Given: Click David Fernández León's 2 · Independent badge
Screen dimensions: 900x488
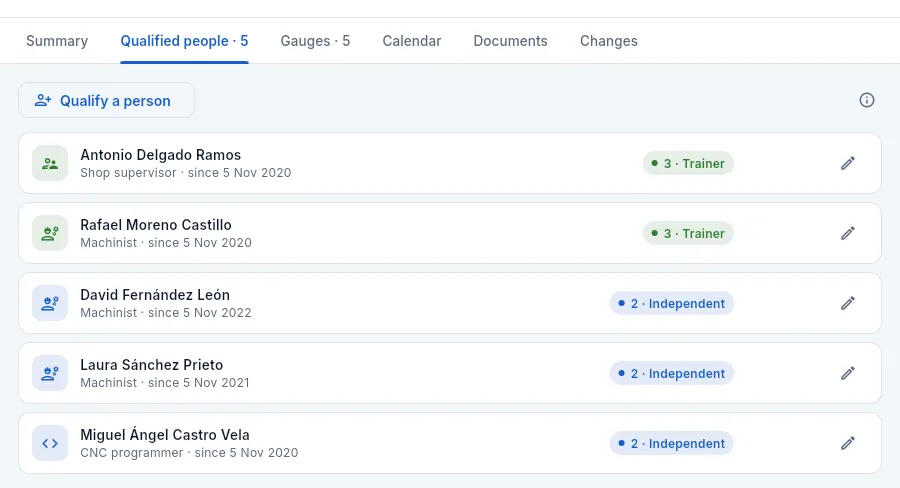Looking at the screenshot, I should click(672, 304).
